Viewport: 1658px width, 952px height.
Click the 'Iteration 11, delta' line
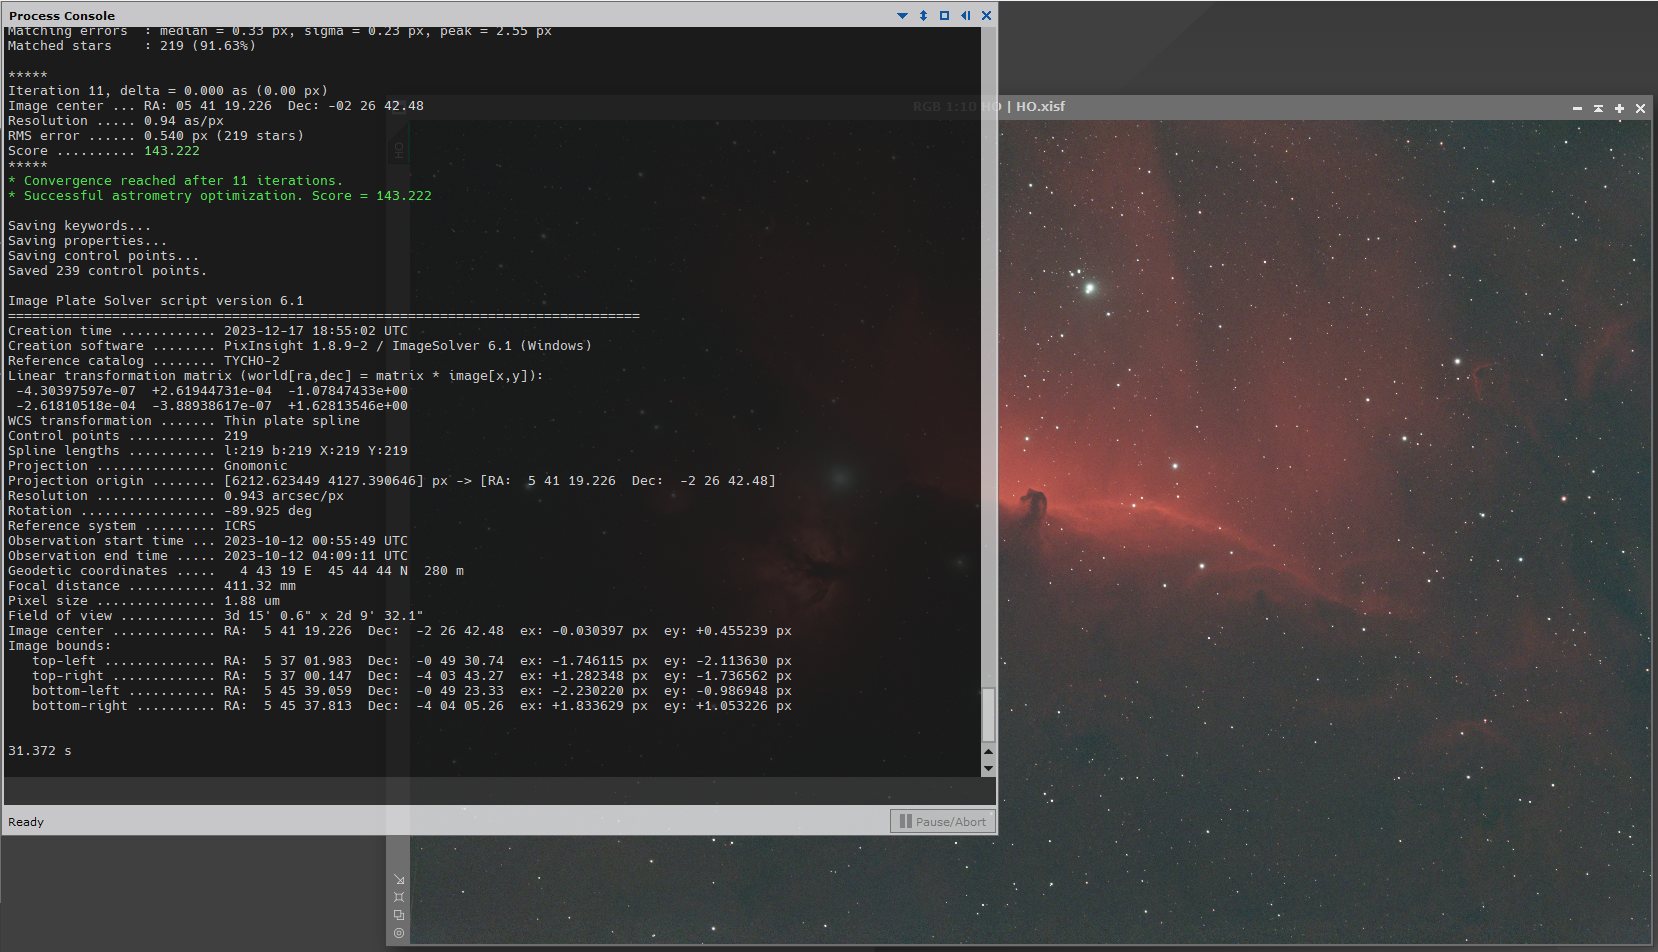tap(168, 91)
